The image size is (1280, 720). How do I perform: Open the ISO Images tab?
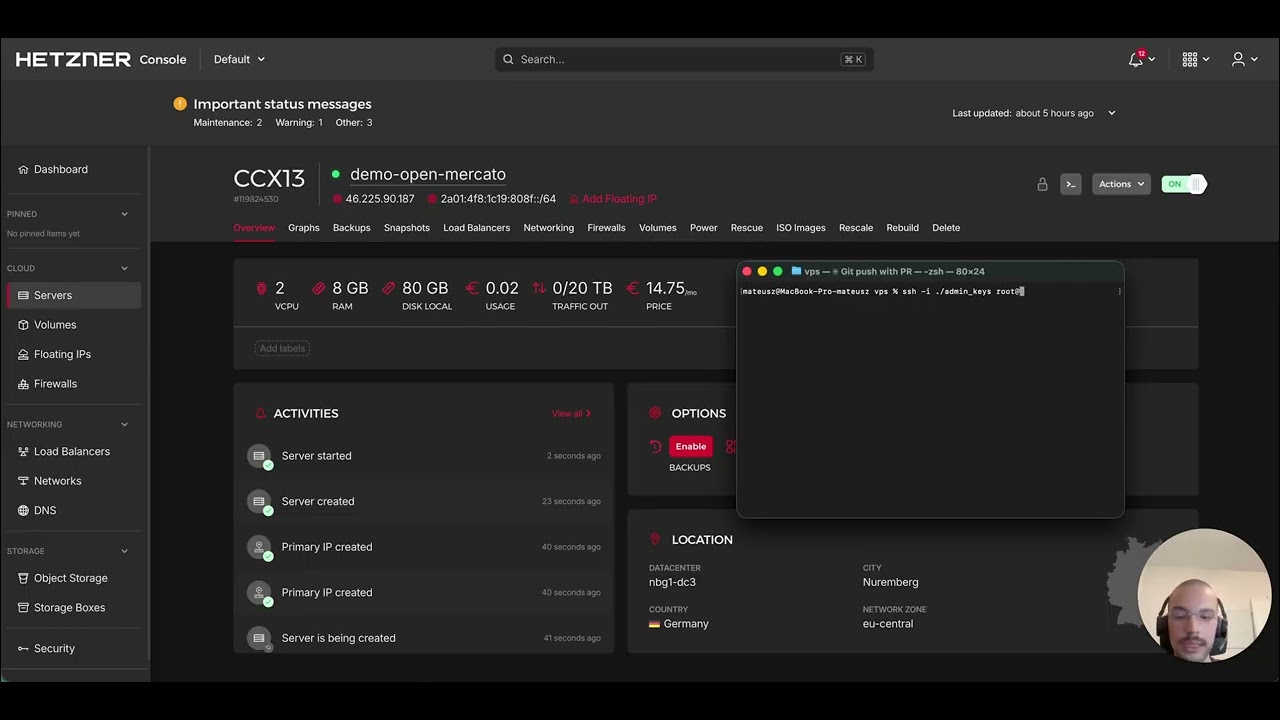coord(801,228)
